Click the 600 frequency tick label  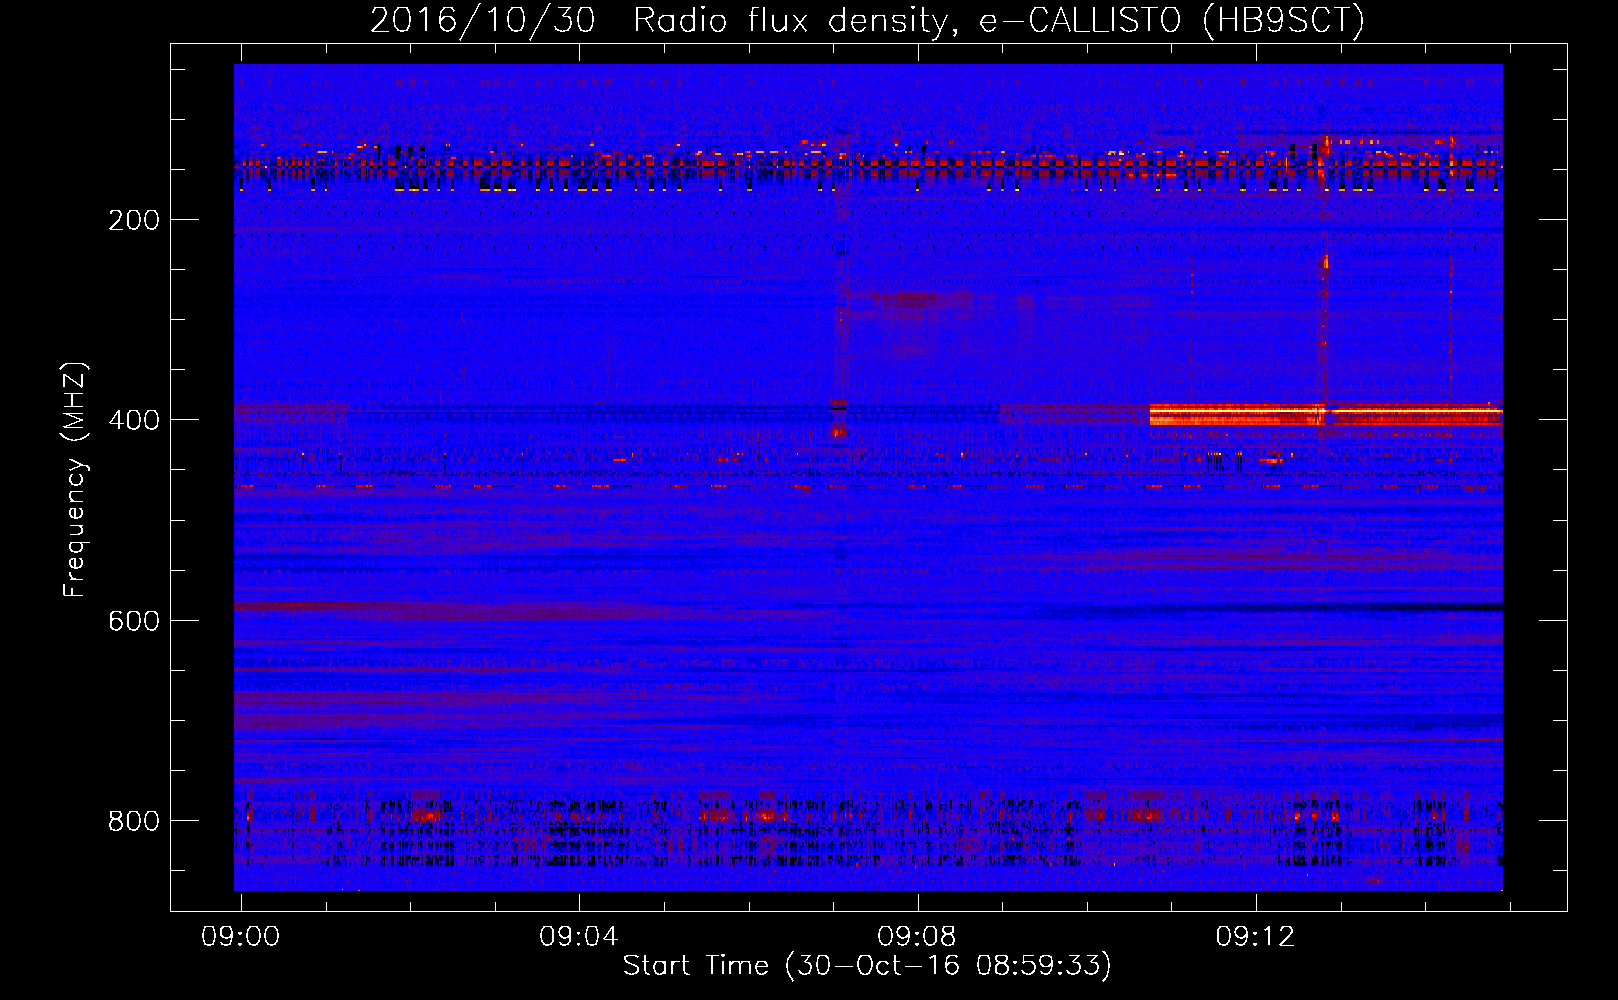coord(134,621)
